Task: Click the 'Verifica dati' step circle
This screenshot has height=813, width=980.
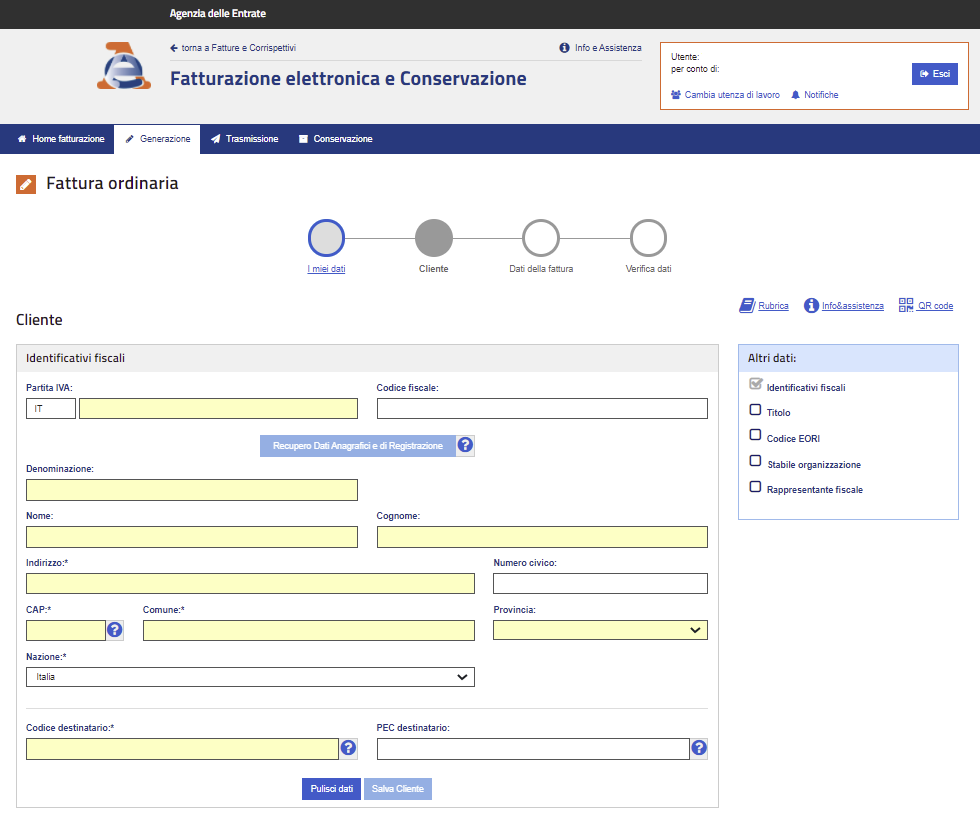Action: pos(648,238)
